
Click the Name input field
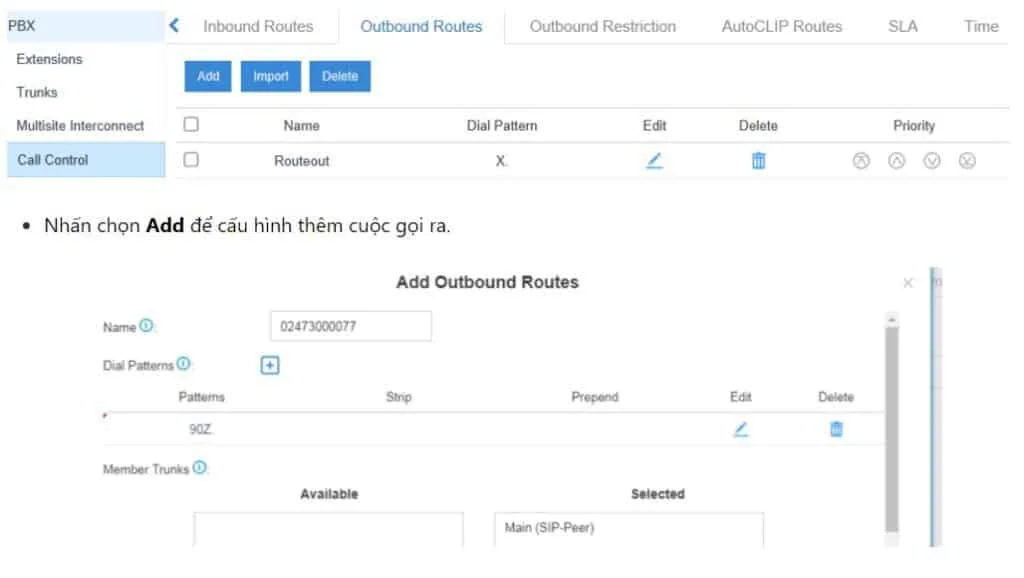[x=350, y=326]
